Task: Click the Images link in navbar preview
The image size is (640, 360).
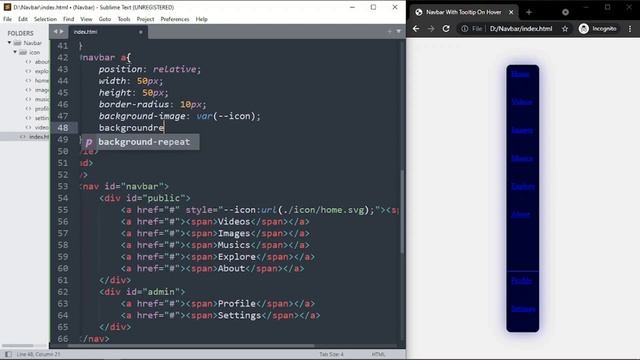Action: tap(522, 130)
